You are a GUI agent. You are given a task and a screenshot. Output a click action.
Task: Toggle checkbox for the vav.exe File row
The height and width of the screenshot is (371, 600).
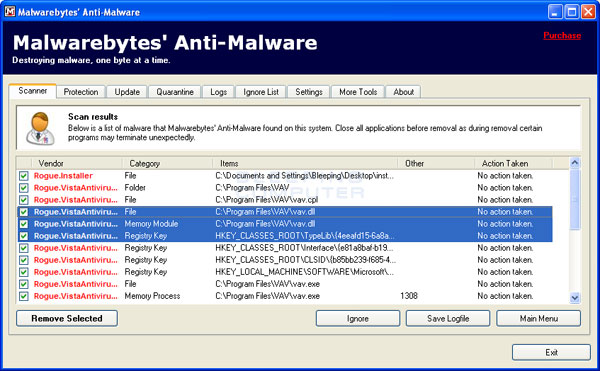tap(24, 284)
